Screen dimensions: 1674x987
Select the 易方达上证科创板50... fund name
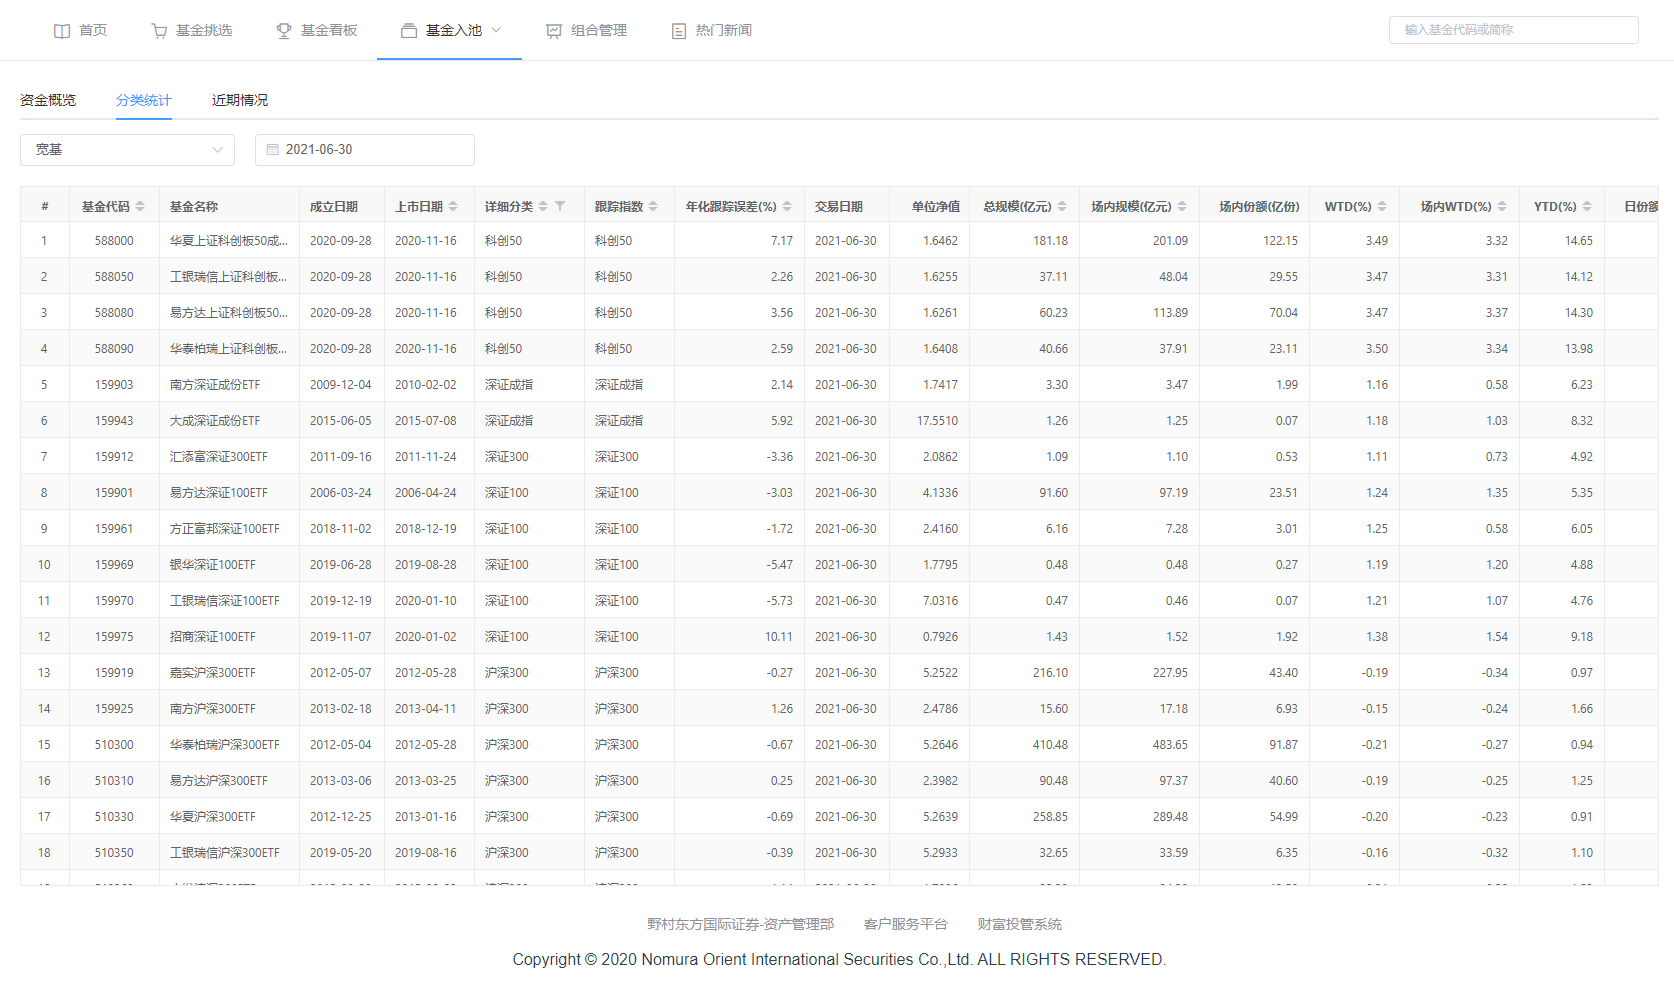(229, 313)
